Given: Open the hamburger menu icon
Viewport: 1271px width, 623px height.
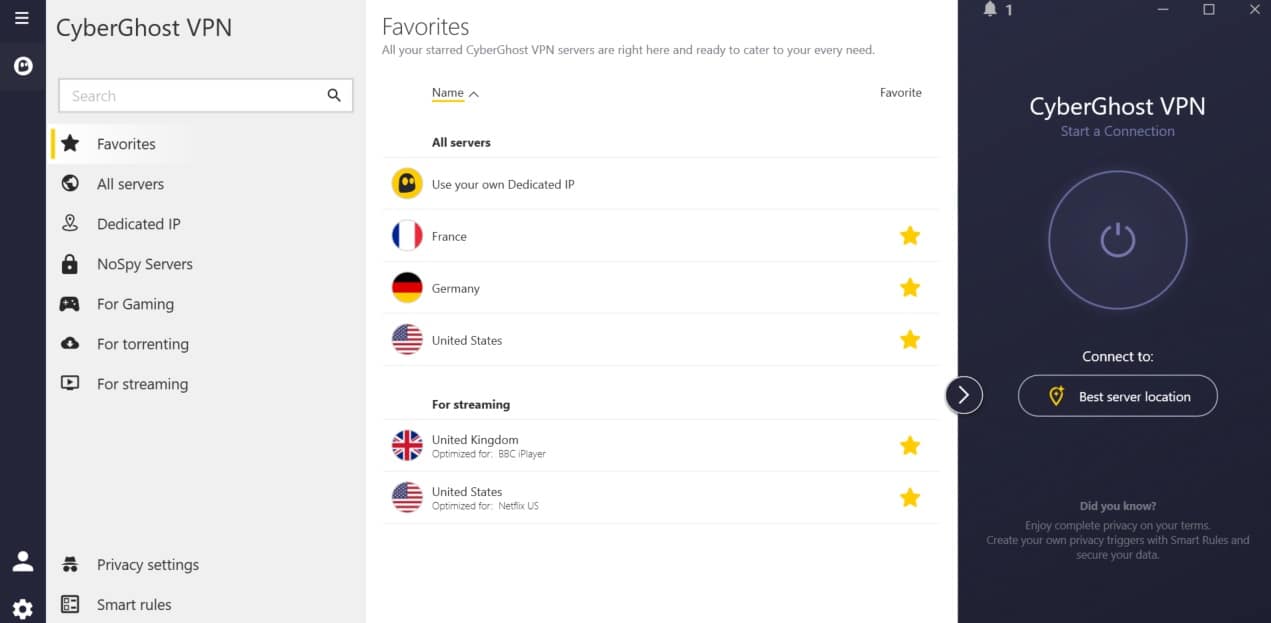Looking at the screenshot, I should [x=22, y=18].
